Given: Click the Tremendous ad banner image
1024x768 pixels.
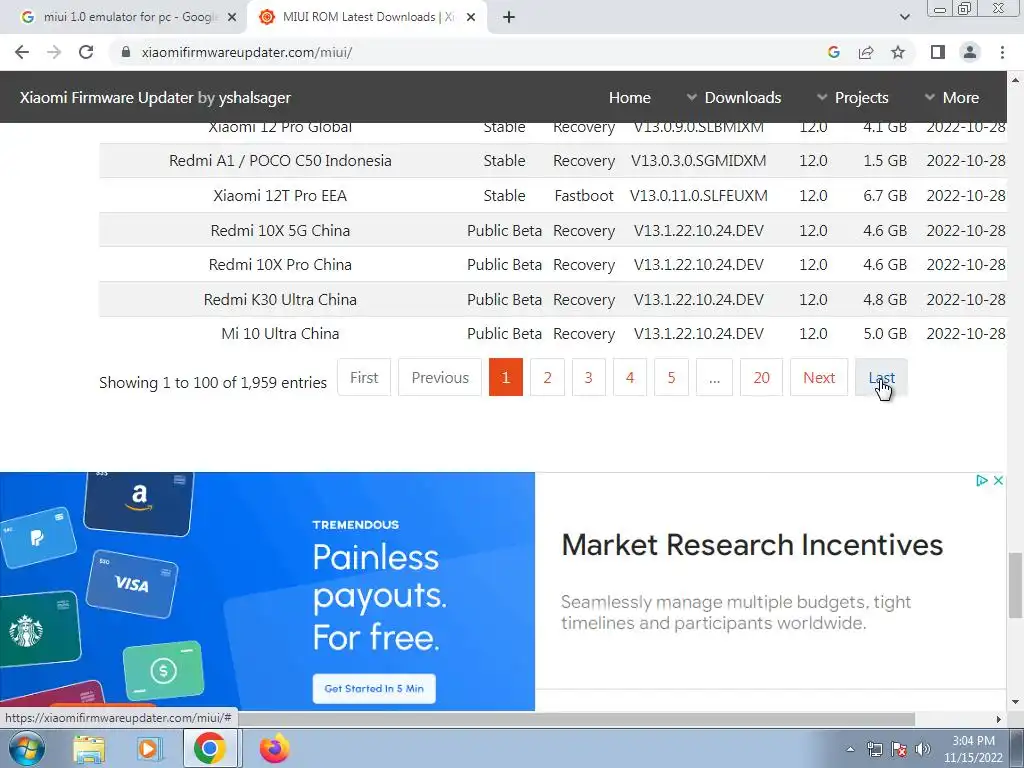Looking at the screenshot, I should tap(267, 591).
